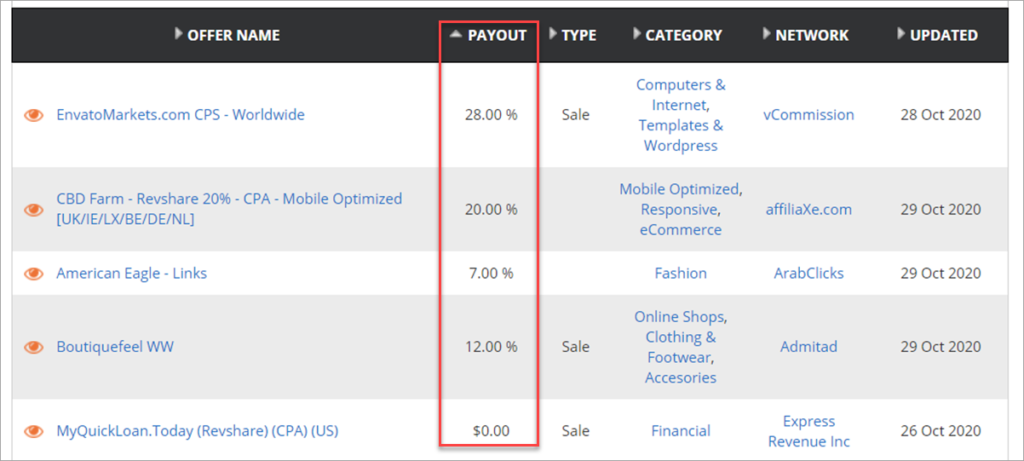Open the EnvatoMarkets.com CPS - Worldwide offer

[180, 115]
